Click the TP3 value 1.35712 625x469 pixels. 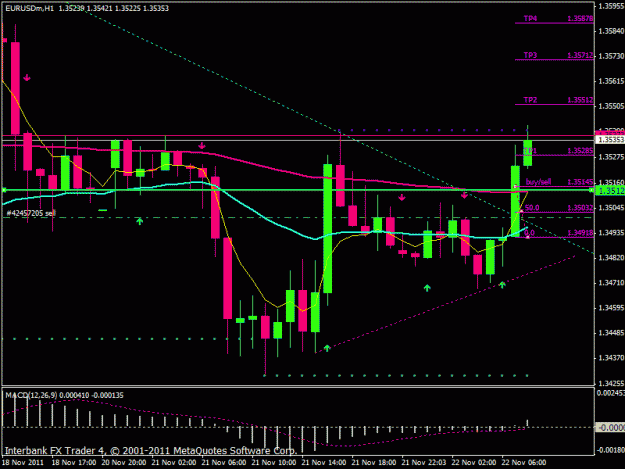tap(580, 55)
